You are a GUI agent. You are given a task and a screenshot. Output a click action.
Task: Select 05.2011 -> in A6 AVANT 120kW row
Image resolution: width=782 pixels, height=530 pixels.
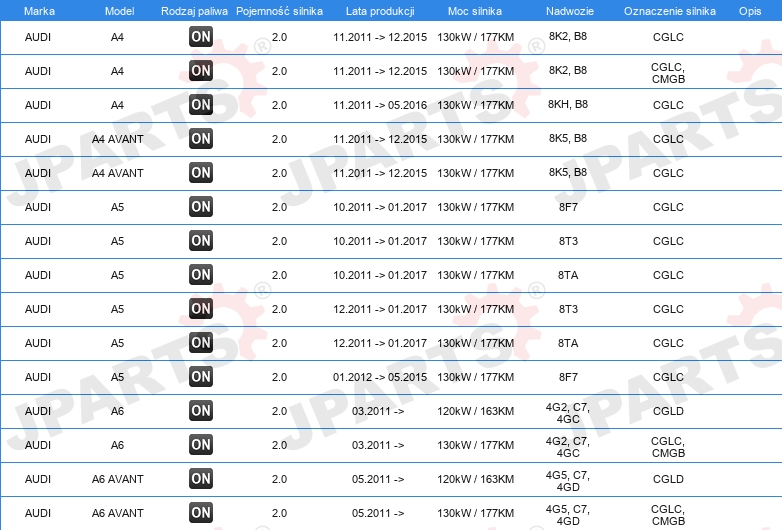(x=378, y=479)
